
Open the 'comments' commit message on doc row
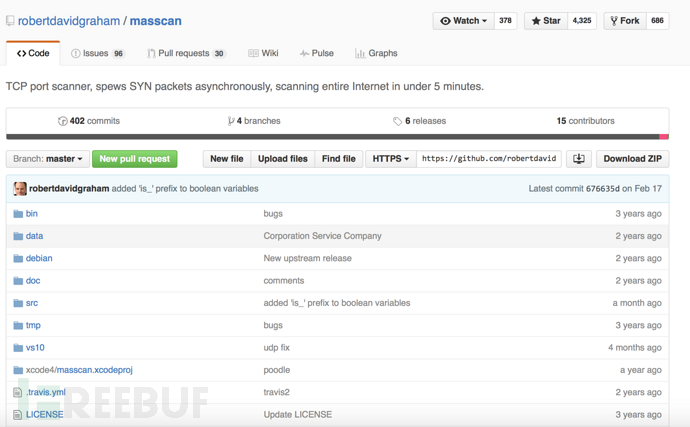[284, 281]
